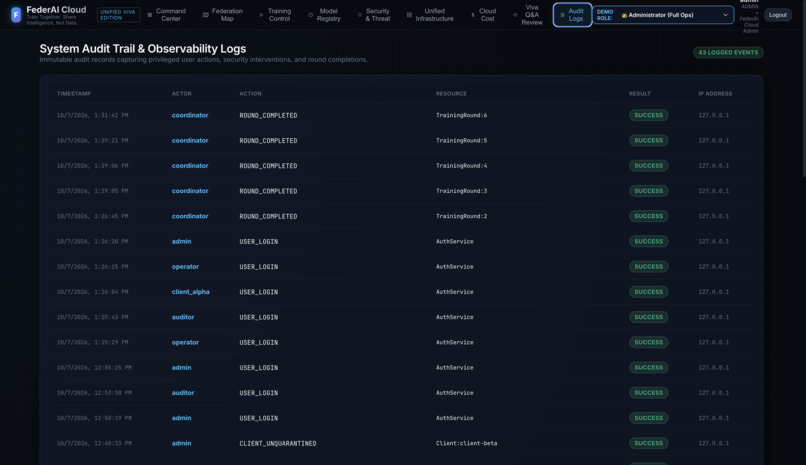Click the FederAI Cloud logo icon

point(16,15)
